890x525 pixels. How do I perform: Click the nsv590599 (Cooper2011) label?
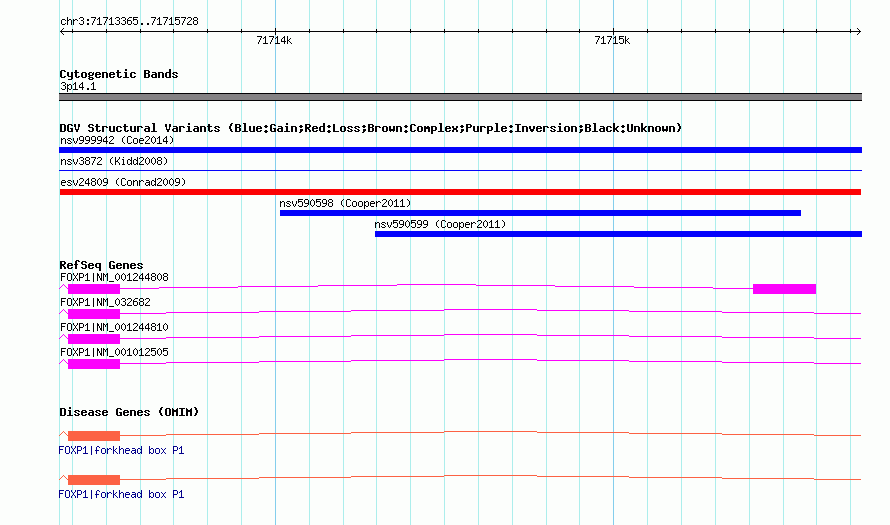440,224
